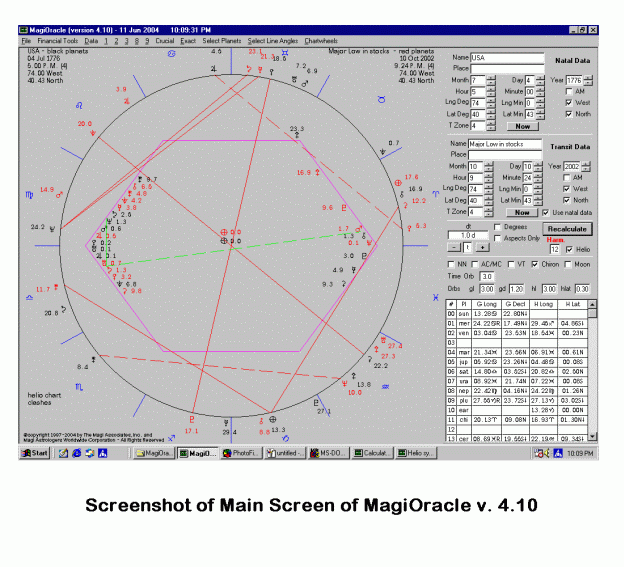Uncheck West in Natal Data

(x=569, y=103)
